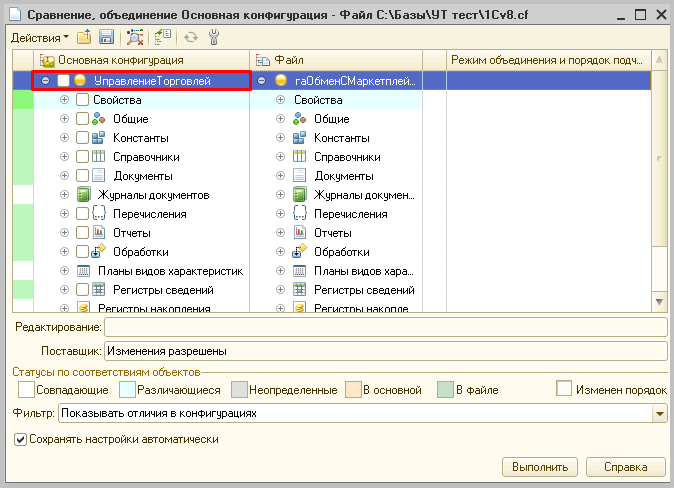
Task: Click the УправлениеТорговлей yellow configuration icon
Action: click(x=80, y=80)
